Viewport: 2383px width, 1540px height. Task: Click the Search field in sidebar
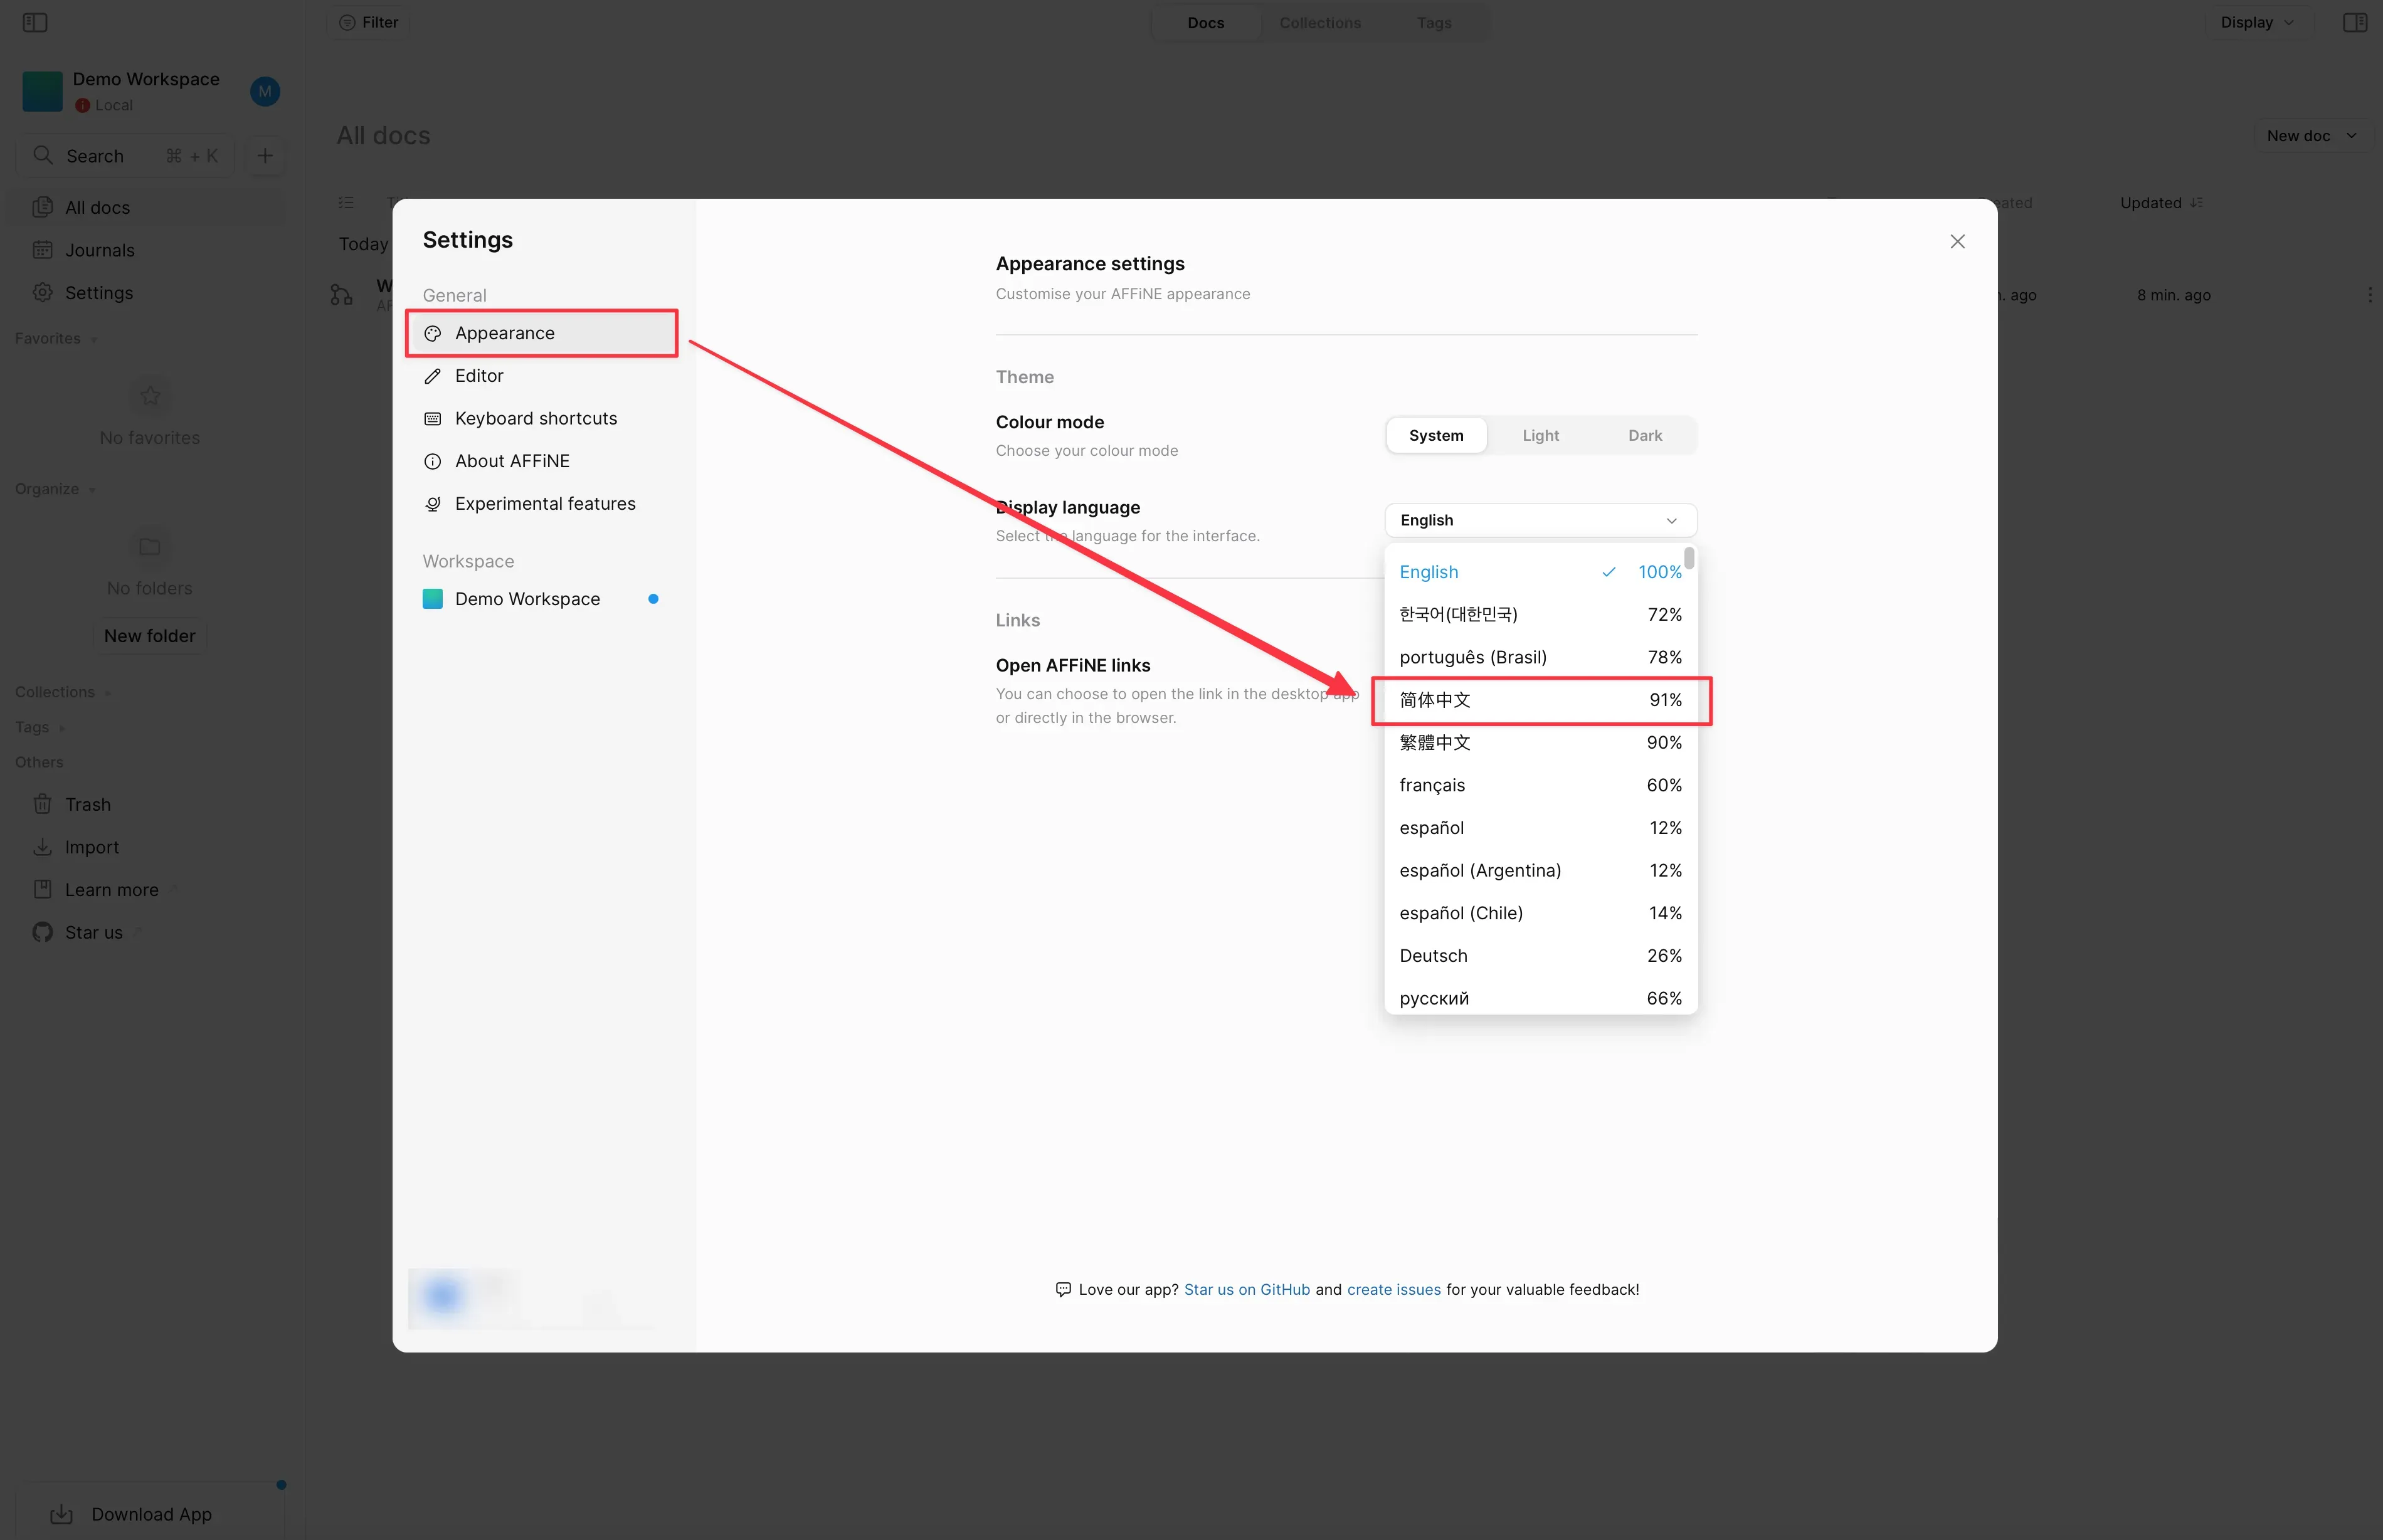click(125, 156)
